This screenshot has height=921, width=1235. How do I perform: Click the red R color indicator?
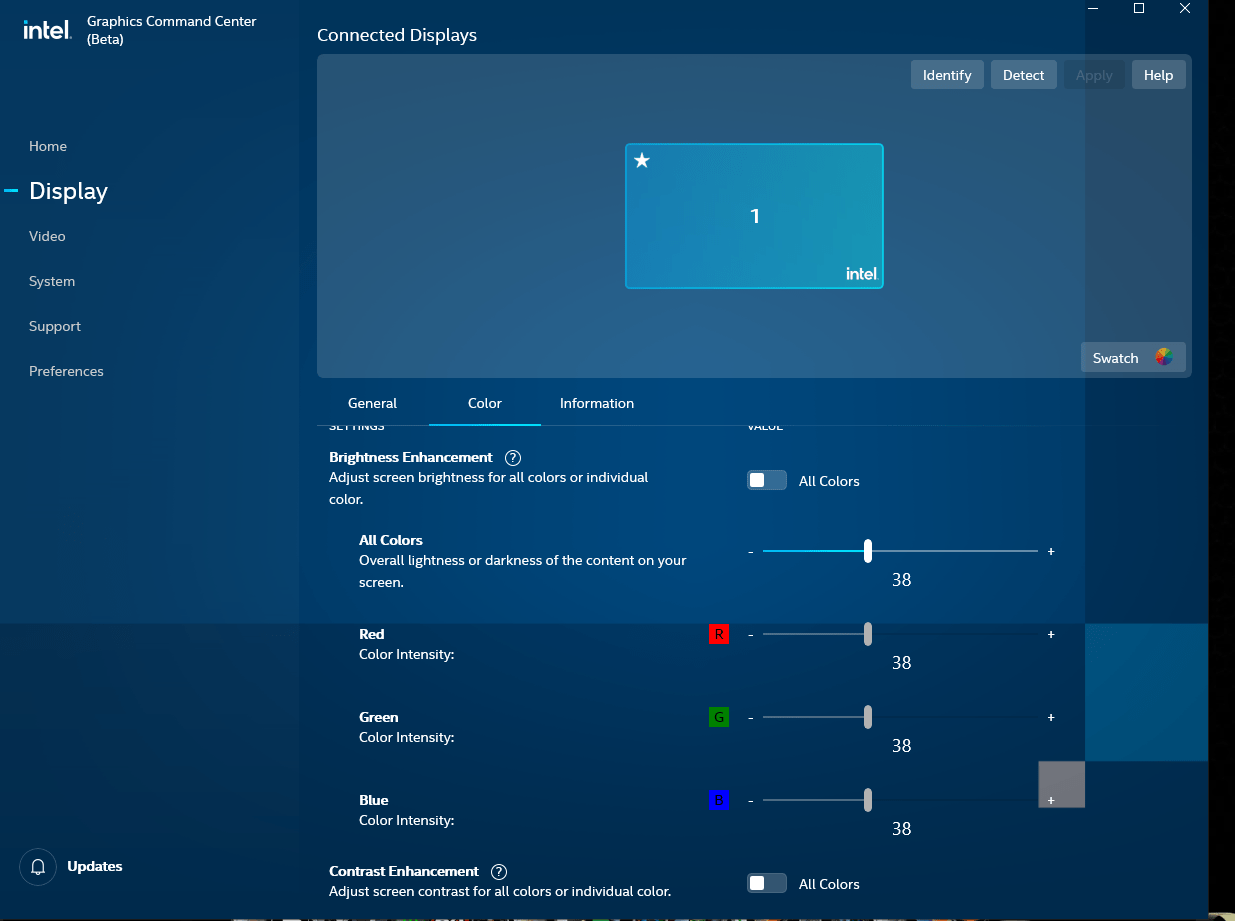point(719,634)
